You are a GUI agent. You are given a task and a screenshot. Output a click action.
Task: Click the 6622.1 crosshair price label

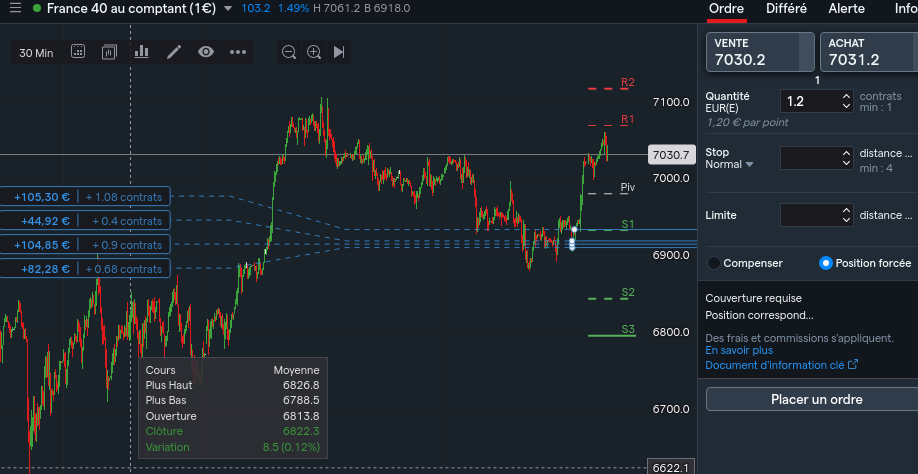pyautogui.click(x=671, y=468)
